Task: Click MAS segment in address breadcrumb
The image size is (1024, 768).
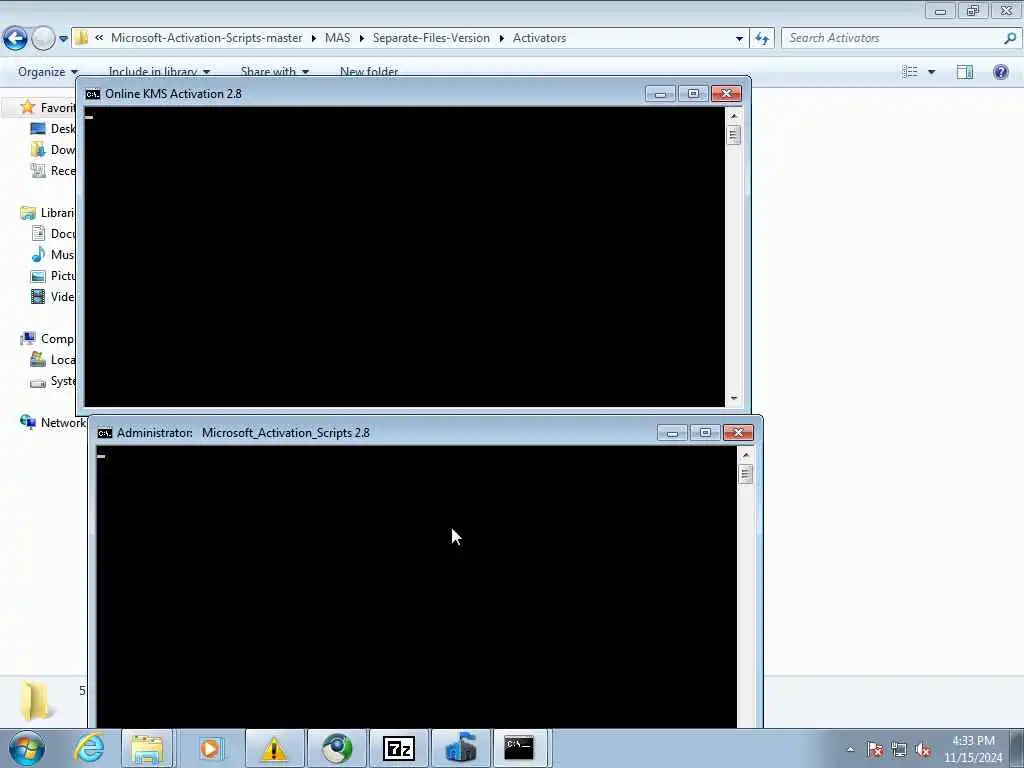Action: pos(338,38)
